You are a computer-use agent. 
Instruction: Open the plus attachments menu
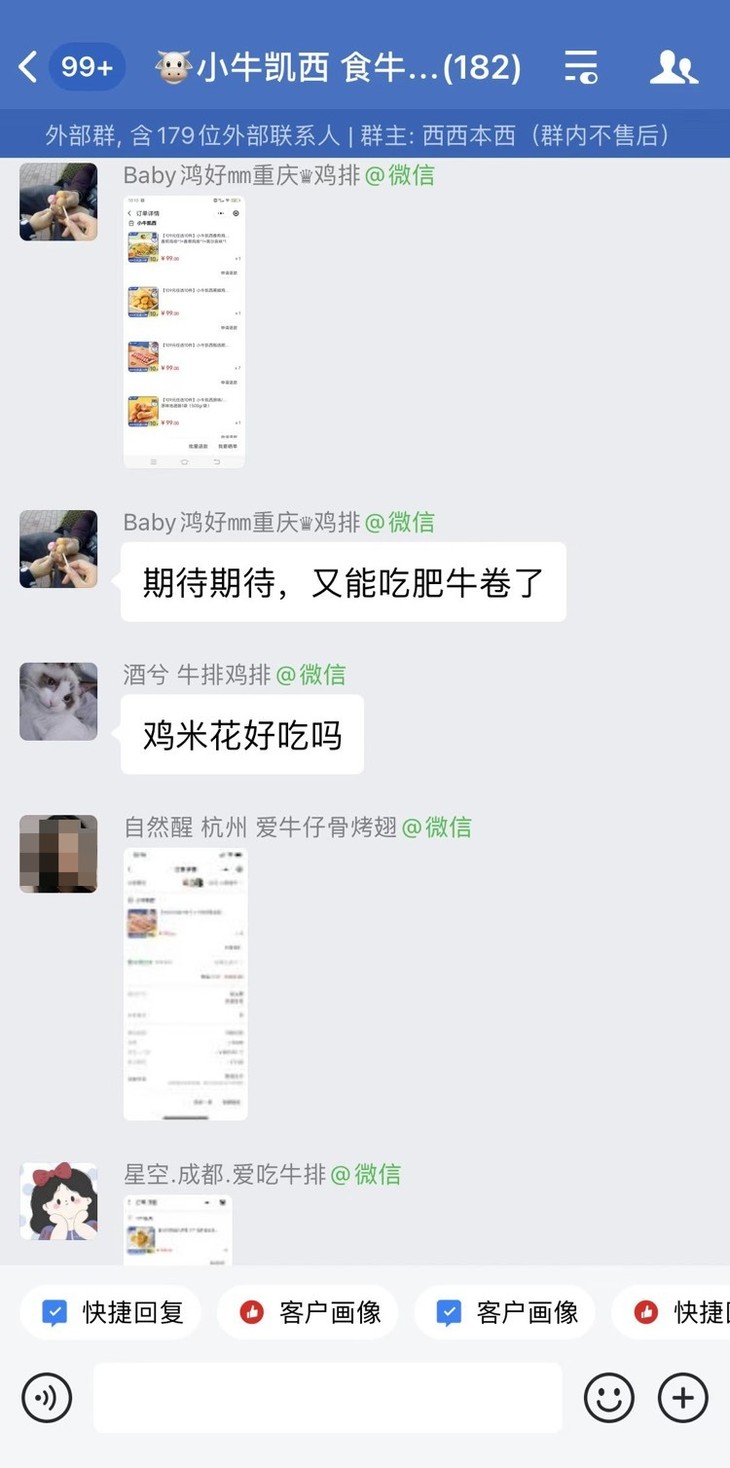point(683,1397)
